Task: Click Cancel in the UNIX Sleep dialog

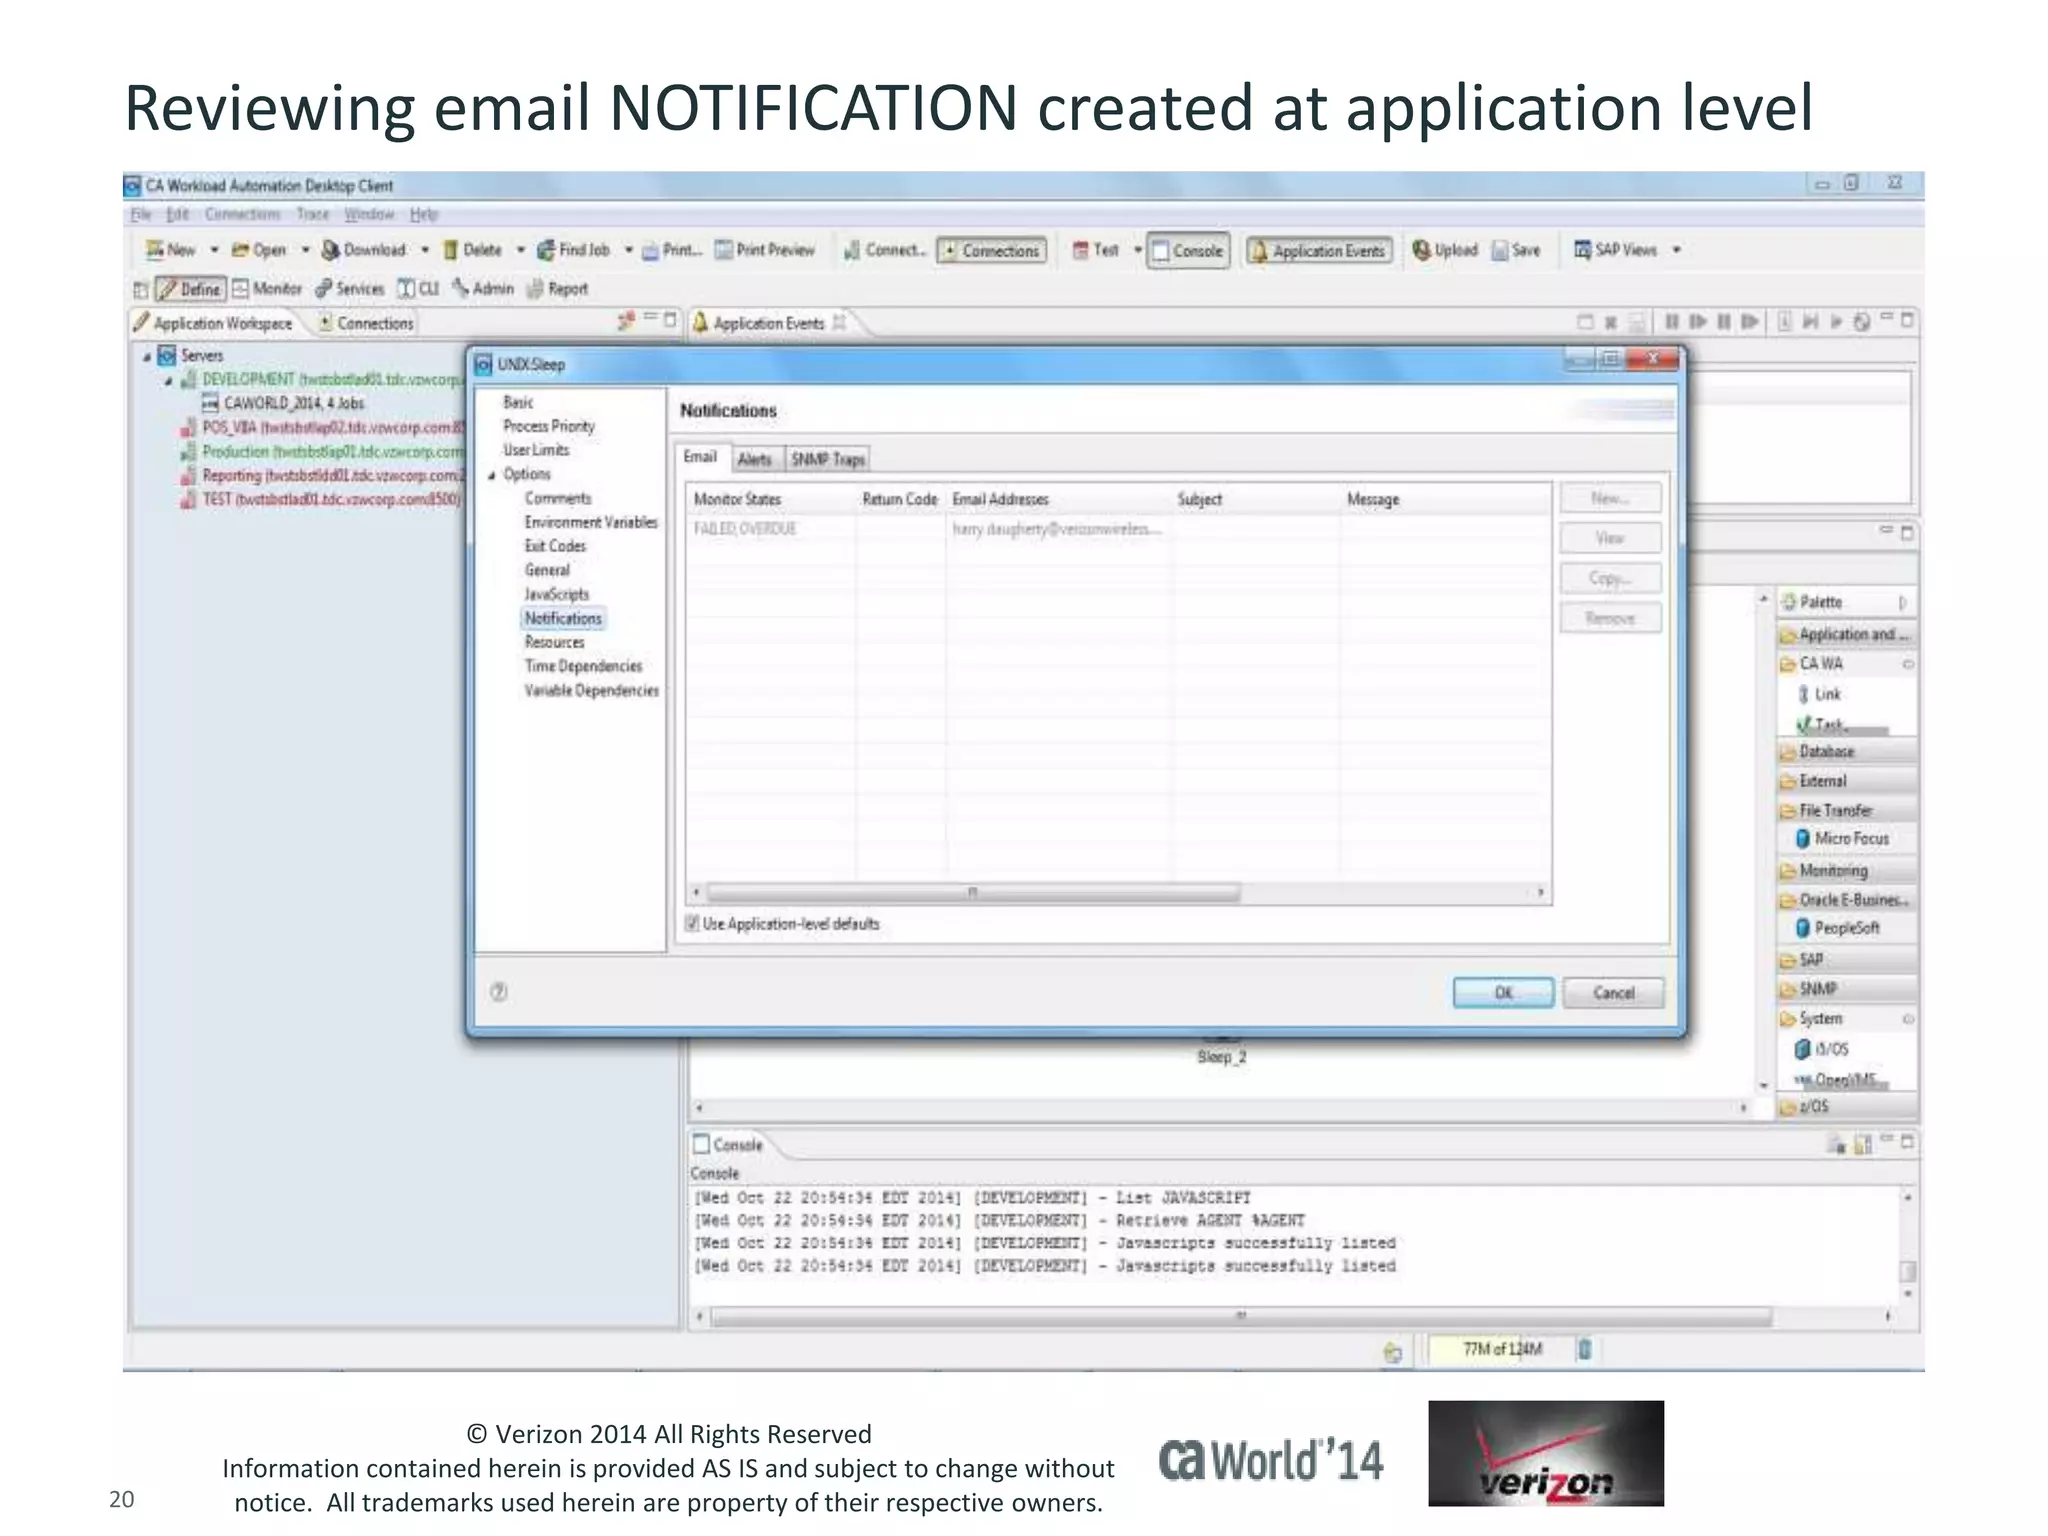Action: tap(1614, 992)
